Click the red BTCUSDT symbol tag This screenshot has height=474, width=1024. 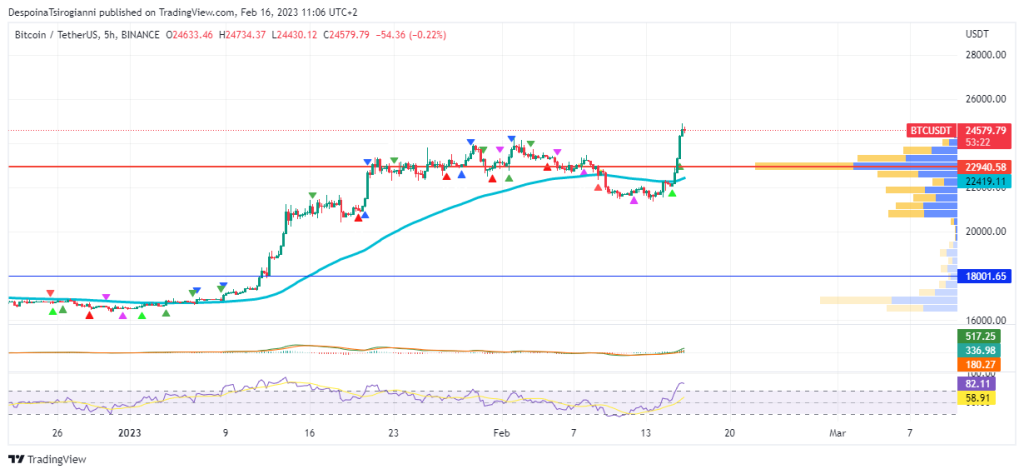tap(929, 130)
